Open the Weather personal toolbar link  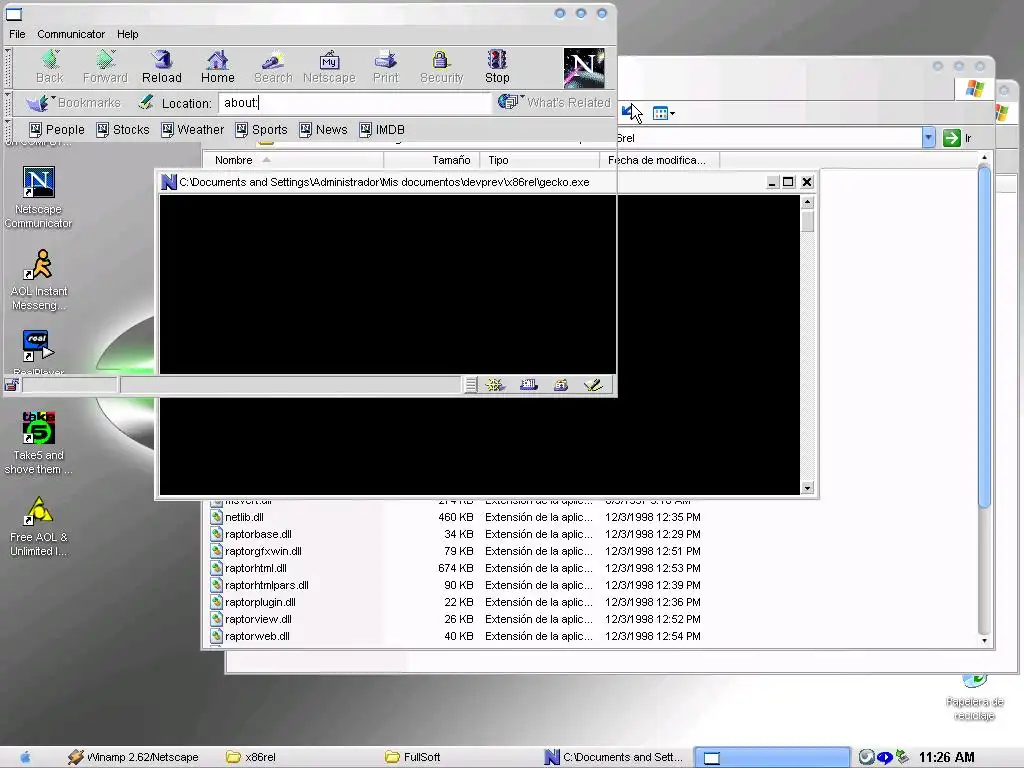(193, 129)
